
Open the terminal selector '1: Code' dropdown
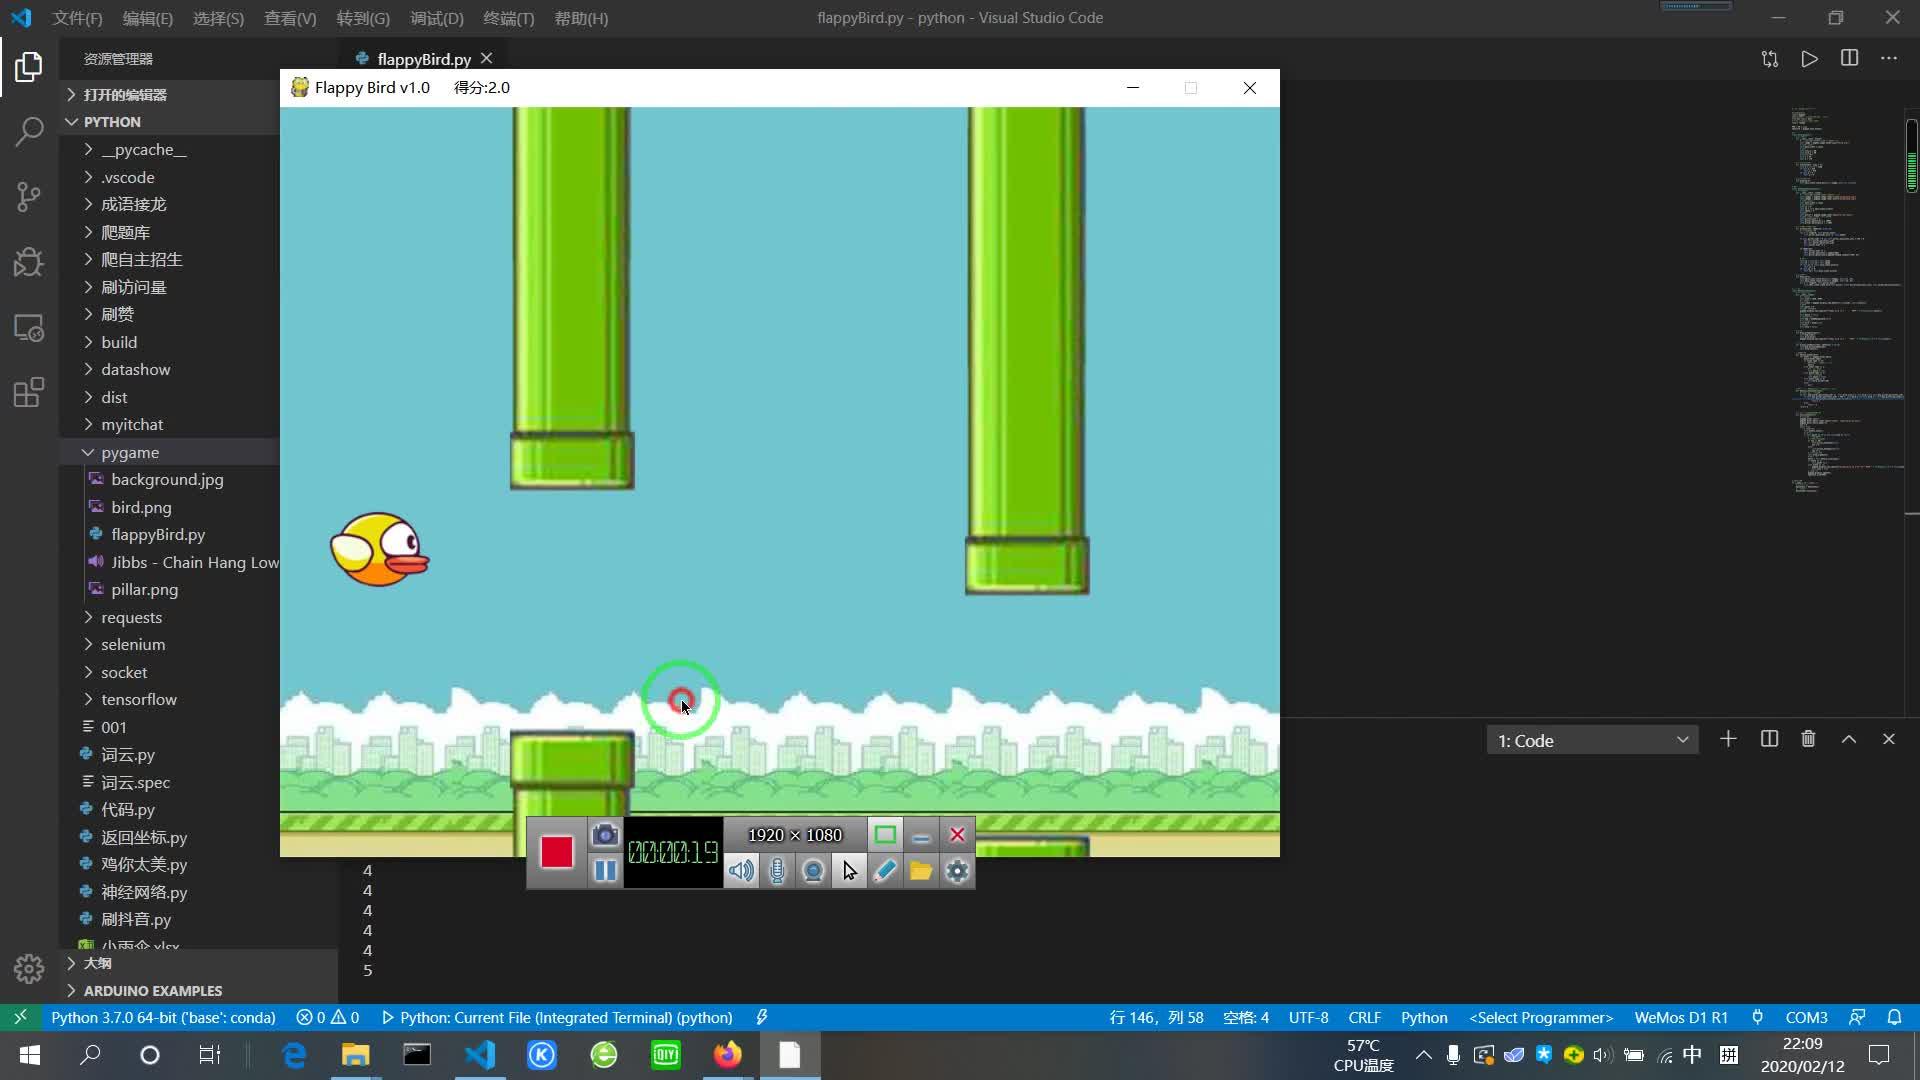1592,740
